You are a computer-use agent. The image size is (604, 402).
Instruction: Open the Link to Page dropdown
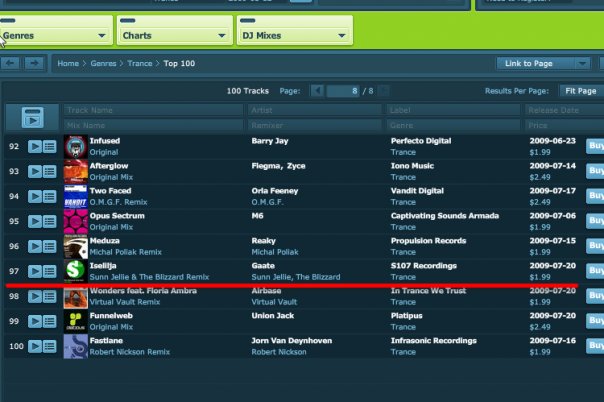coord(542,63)
